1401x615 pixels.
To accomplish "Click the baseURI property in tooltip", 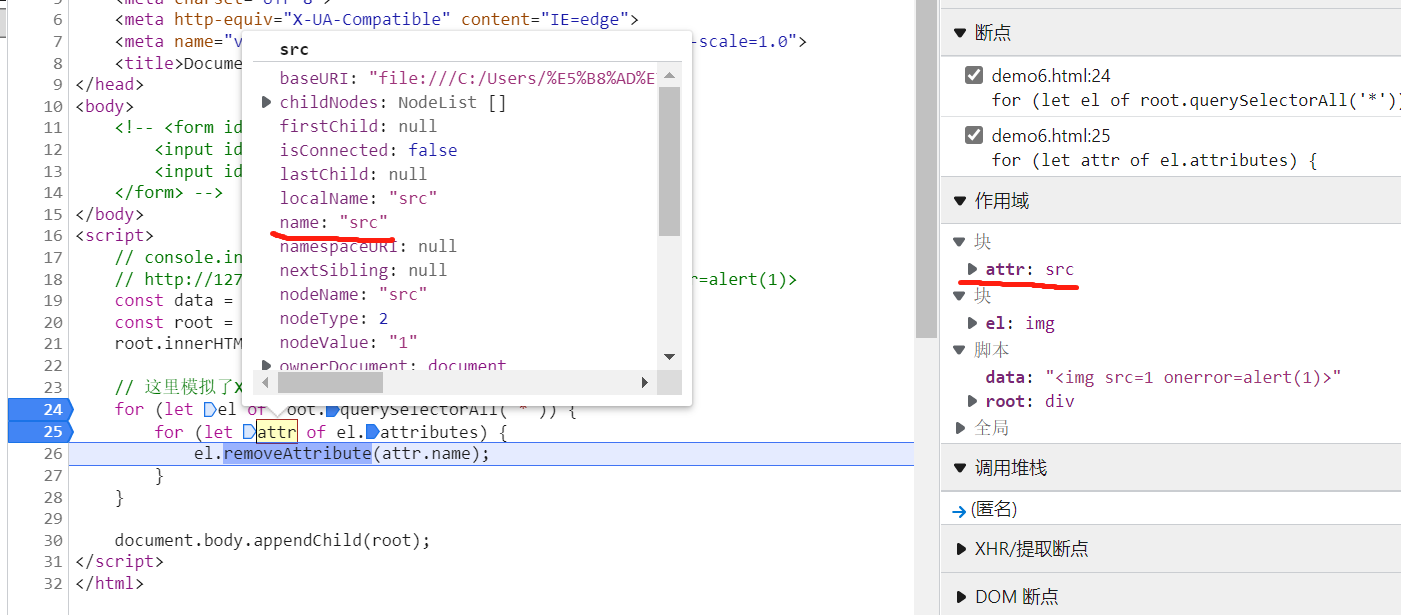I will pyautogui.click(x=467, y=78).
